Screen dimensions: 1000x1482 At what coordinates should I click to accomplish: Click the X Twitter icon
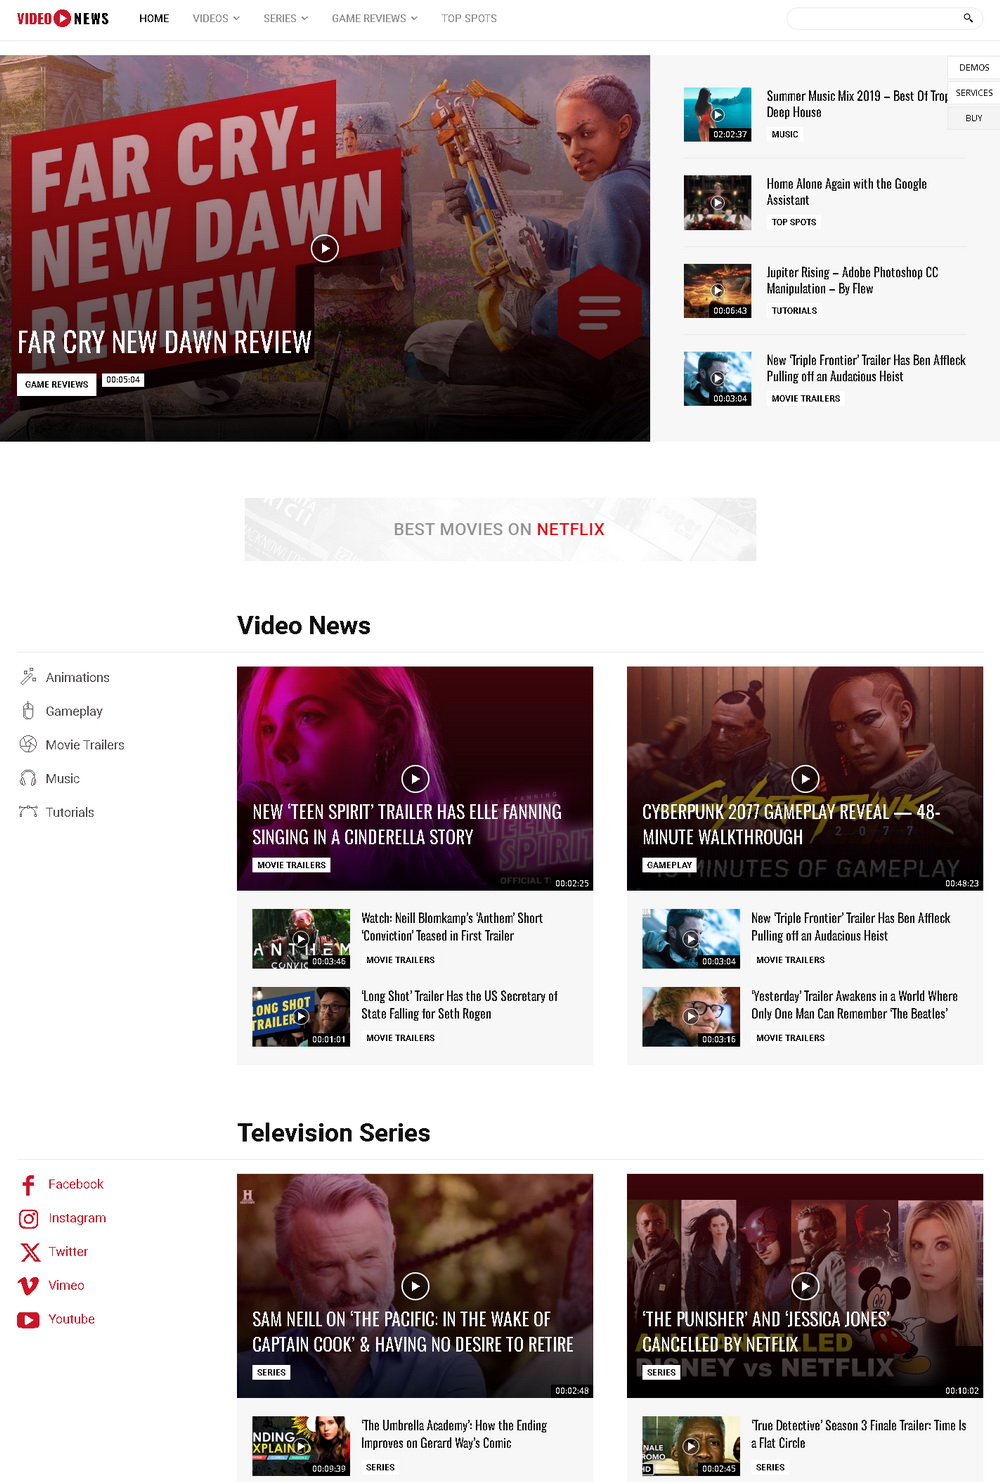[x=30, y=1252]
